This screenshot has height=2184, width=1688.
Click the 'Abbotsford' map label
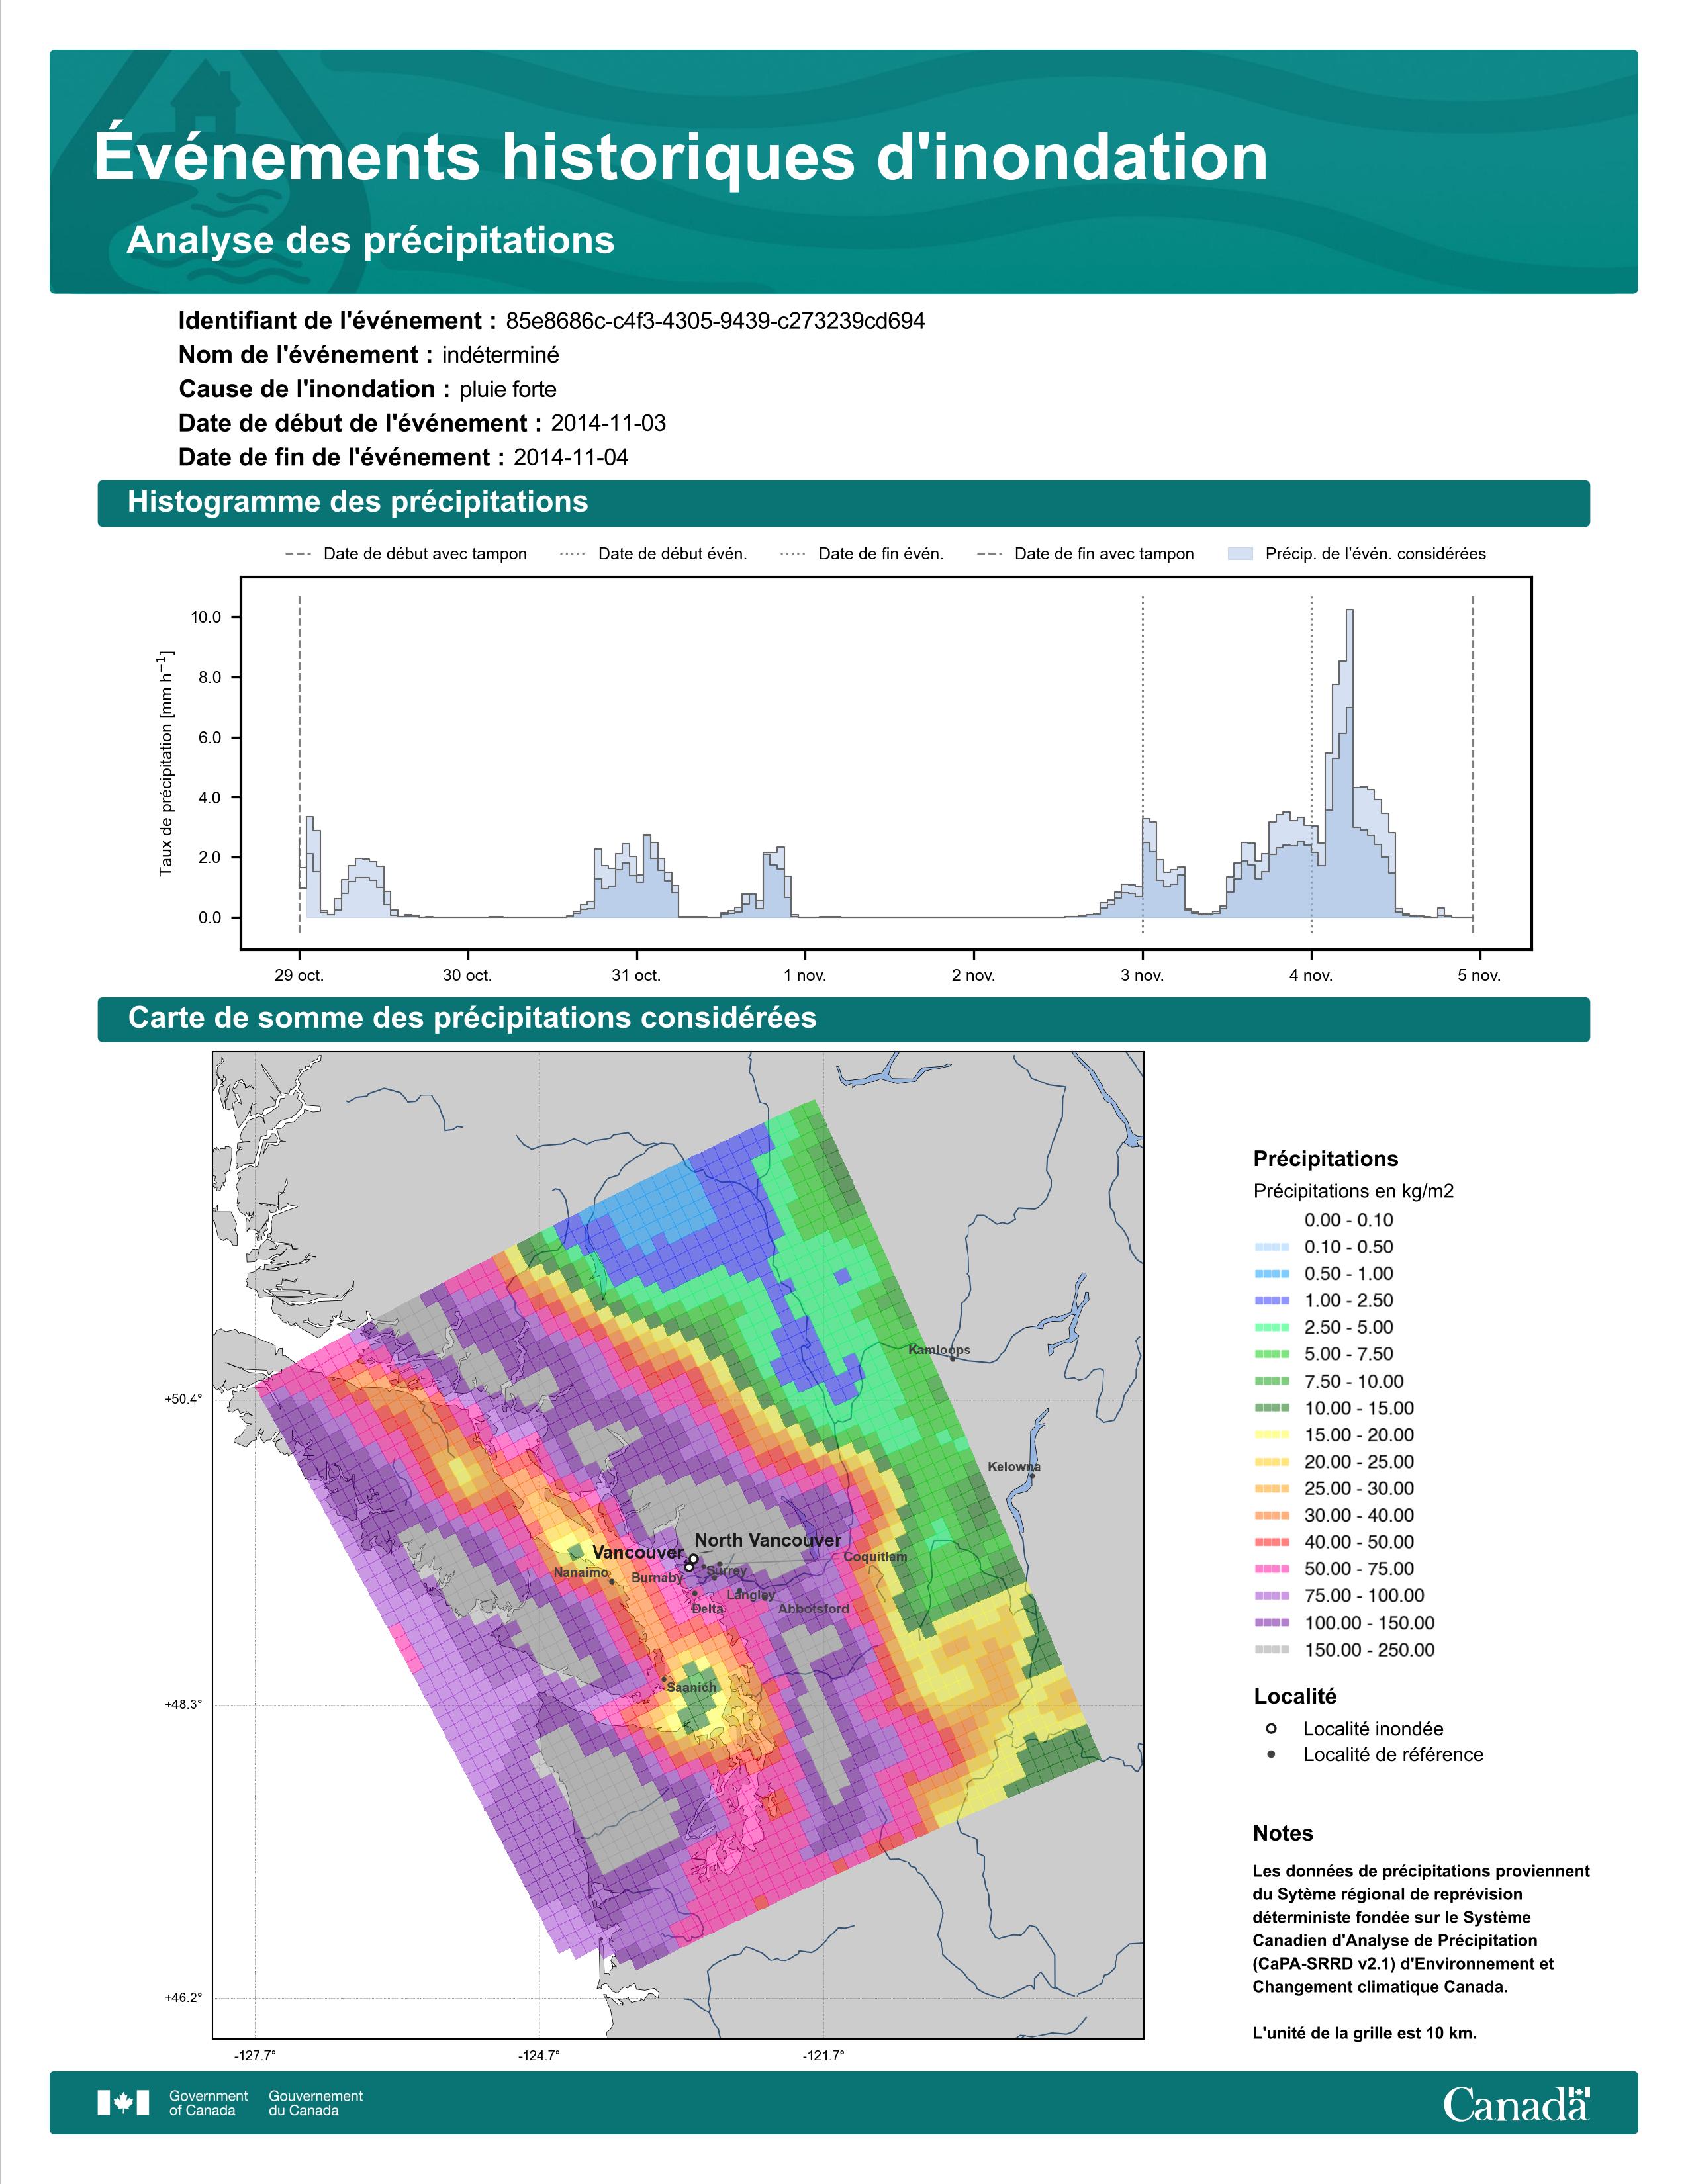pyautogui.click(x=814, y=1609)
